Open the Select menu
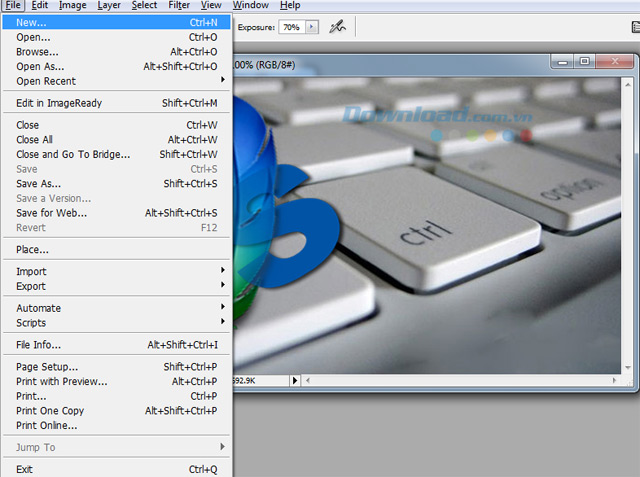This screenshot has height=477, width=640. click(x=144, y=5)
